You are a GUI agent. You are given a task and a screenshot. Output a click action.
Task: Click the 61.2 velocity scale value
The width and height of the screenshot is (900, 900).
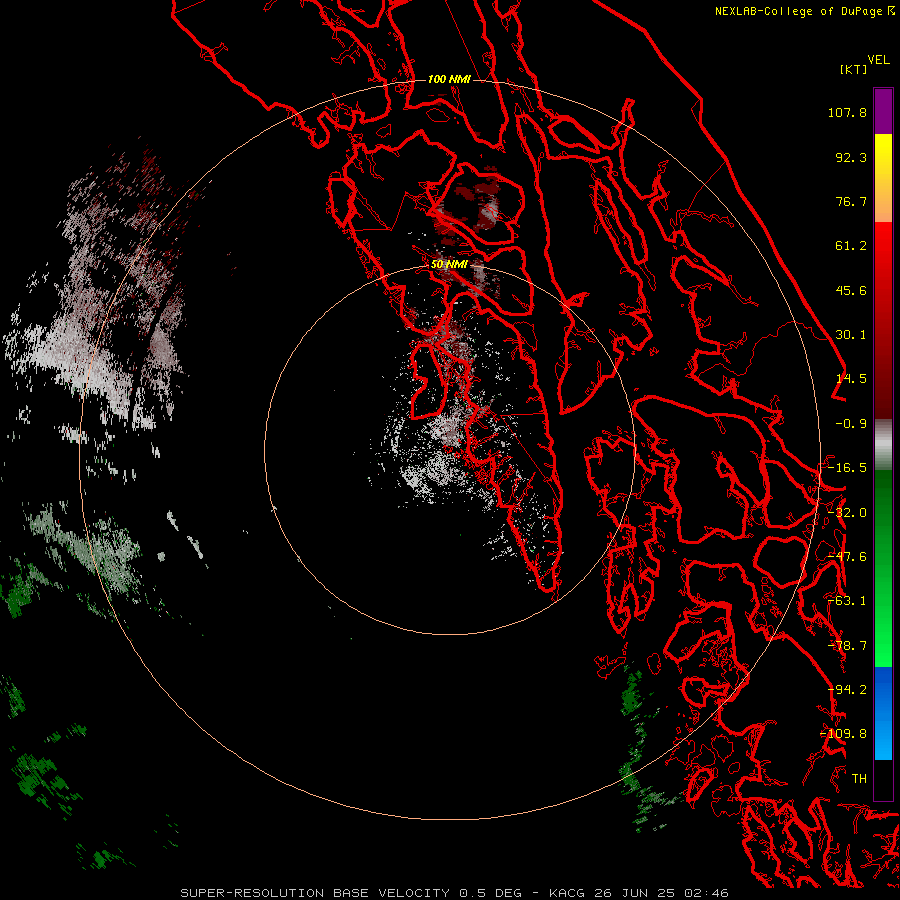point(851,246)
